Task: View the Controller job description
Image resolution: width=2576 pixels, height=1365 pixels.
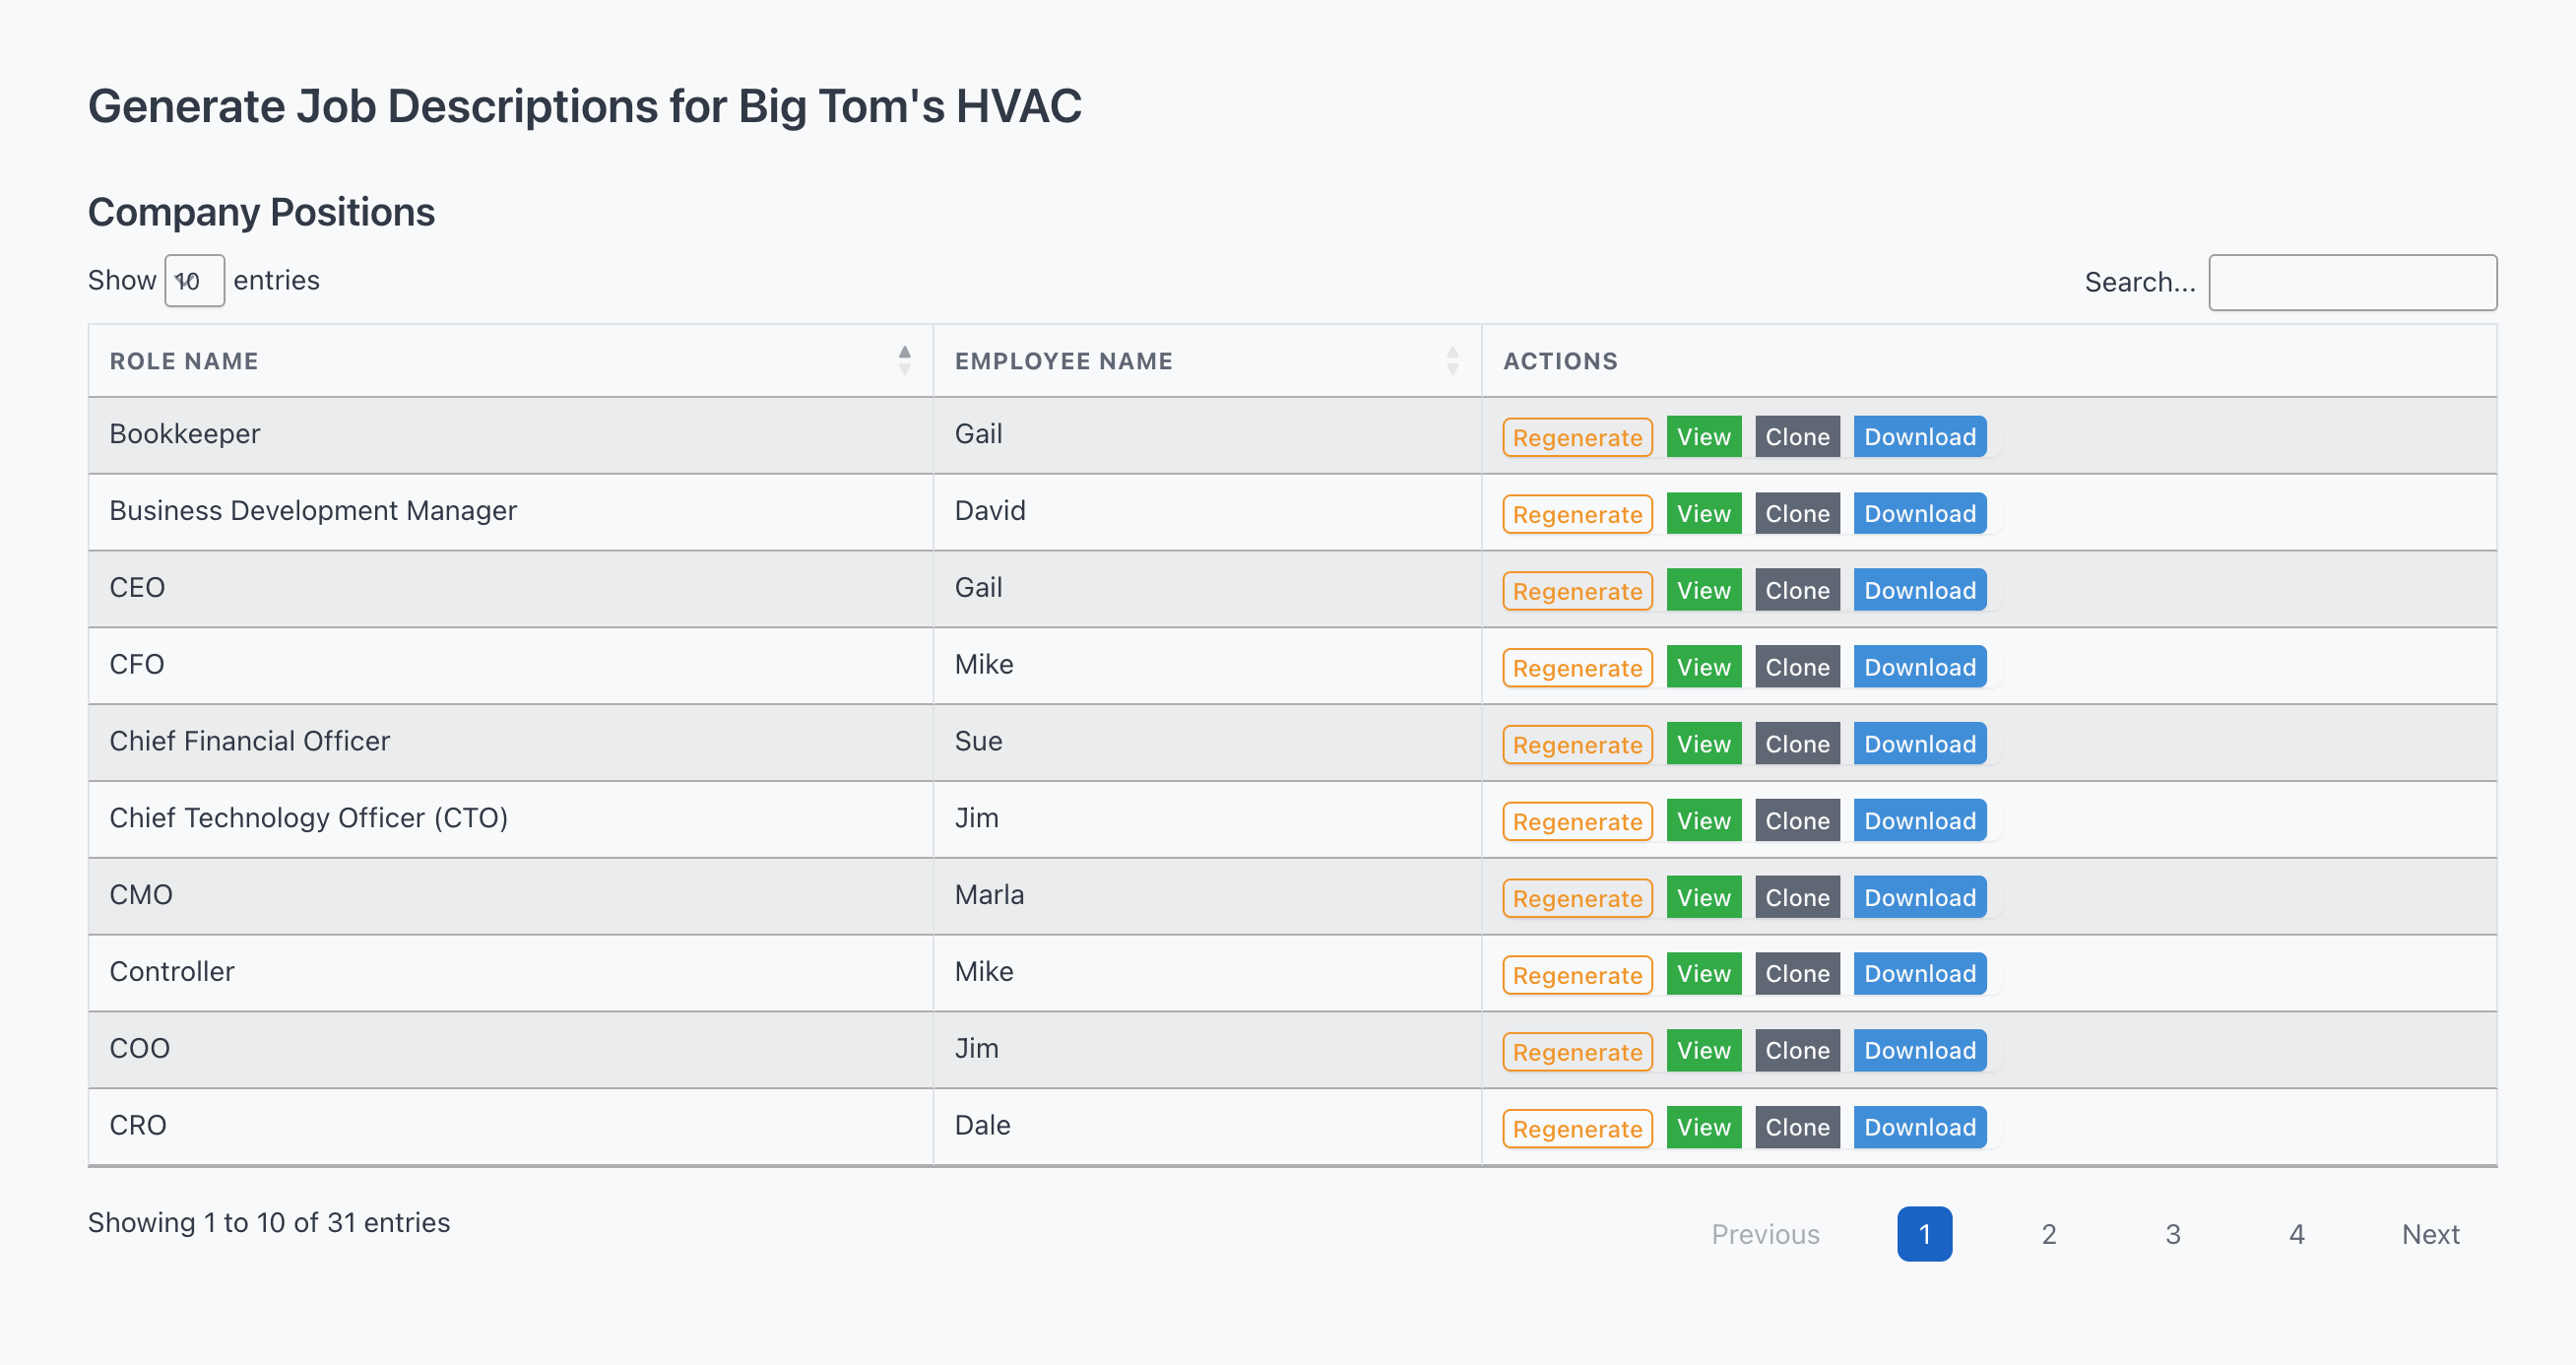Action: click(x=1703, y=974)
